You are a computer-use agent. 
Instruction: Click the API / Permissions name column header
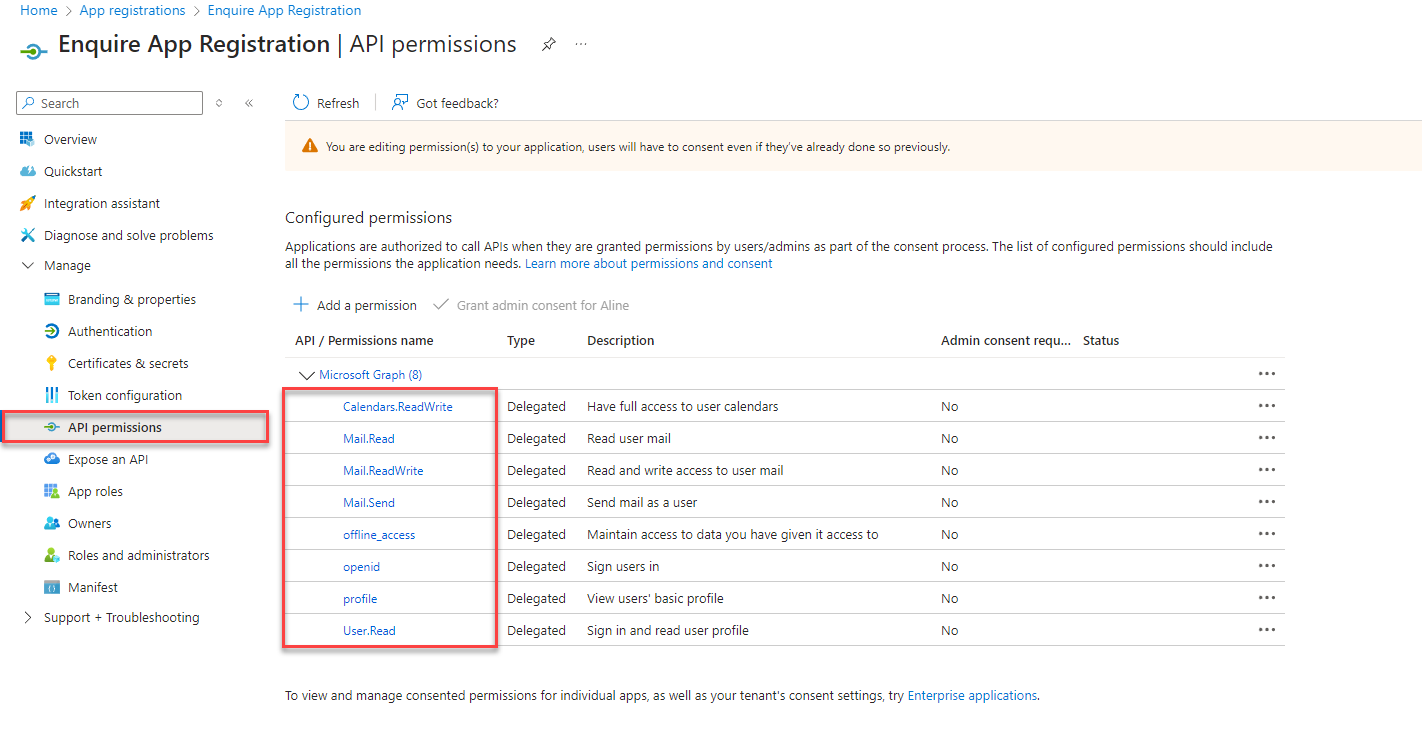click(x=364, y=340)
